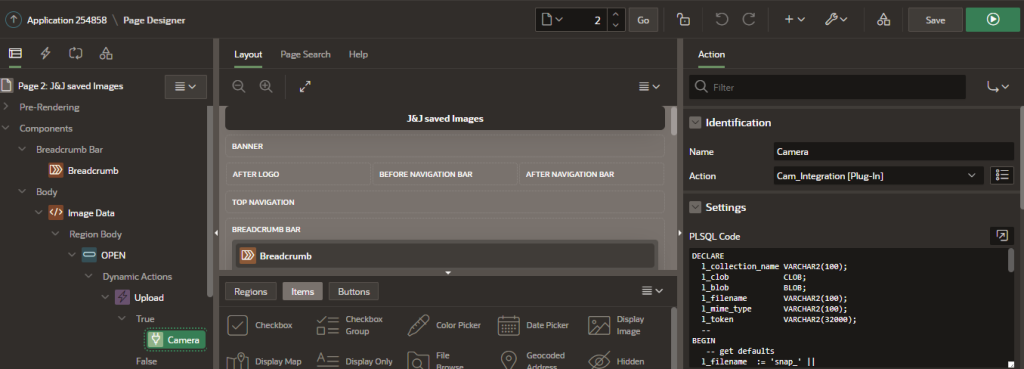
Task: Run the page with the green play button
Action: click(992, 20)
